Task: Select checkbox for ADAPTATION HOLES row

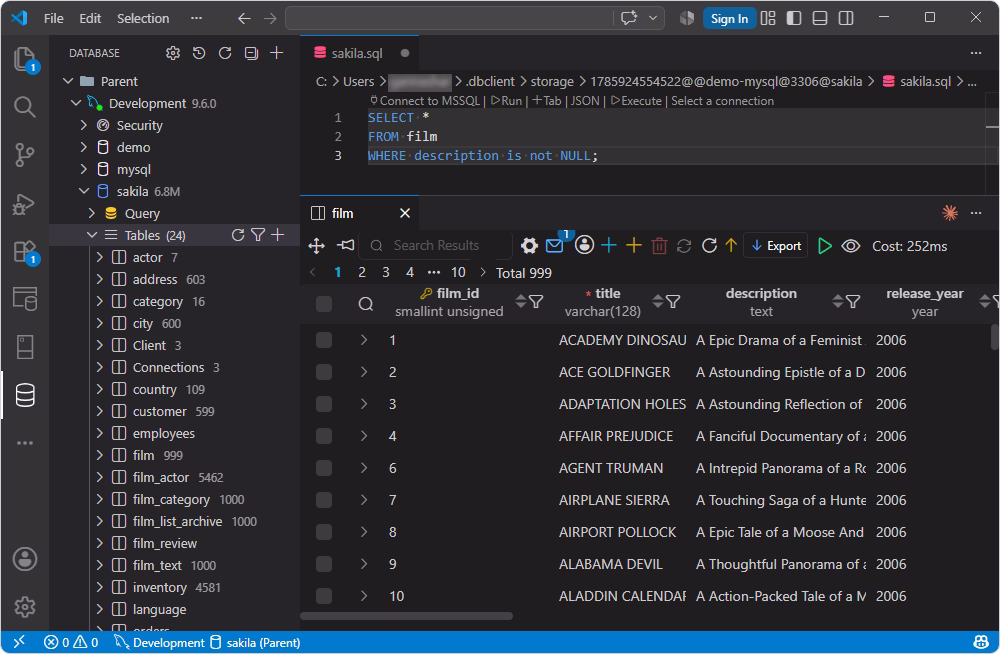Action: coord(324,404)
